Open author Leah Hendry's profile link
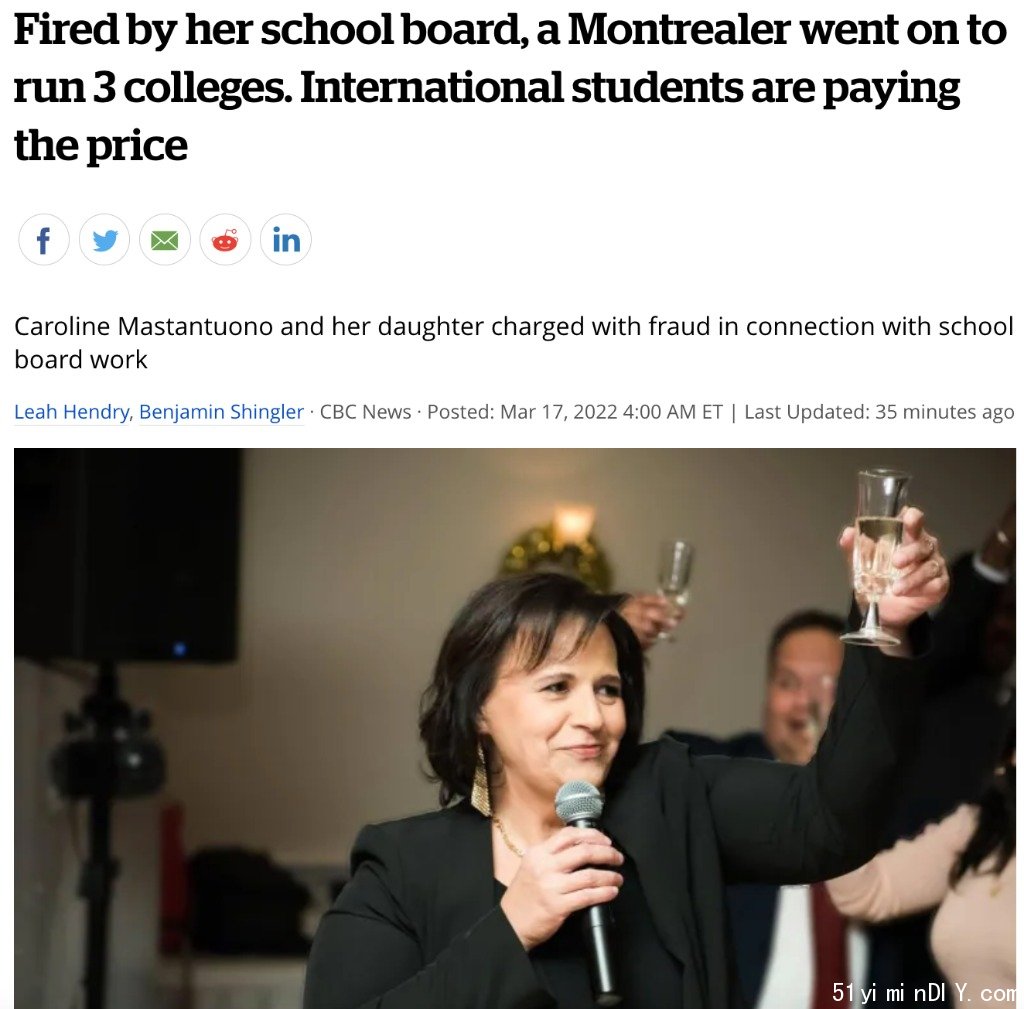Viewport: 1024px width, 1009px height. point(72,412)
